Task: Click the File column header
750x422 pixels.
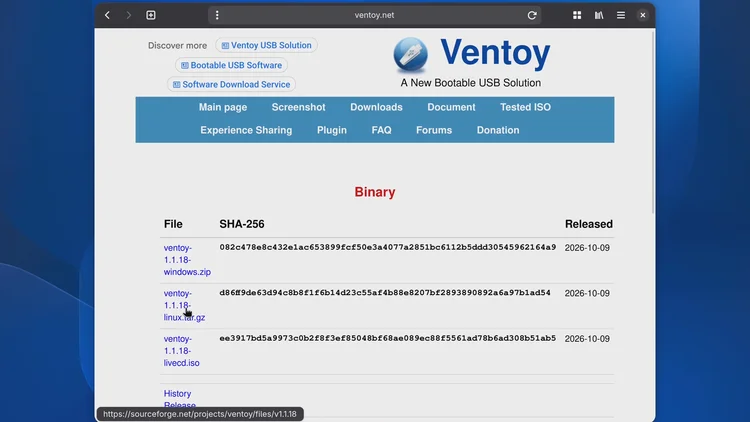Action: (x=173, y=224)
